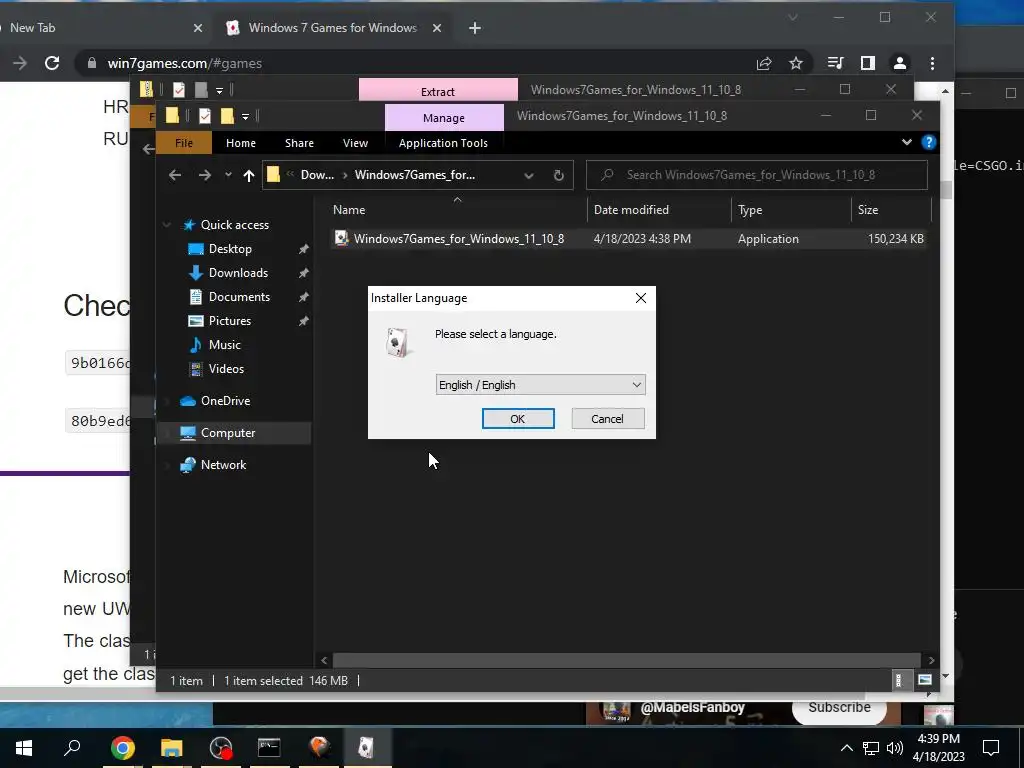Select Windows7Games_for_Windows_11_10_8 application file

click(x=458, y=239)
